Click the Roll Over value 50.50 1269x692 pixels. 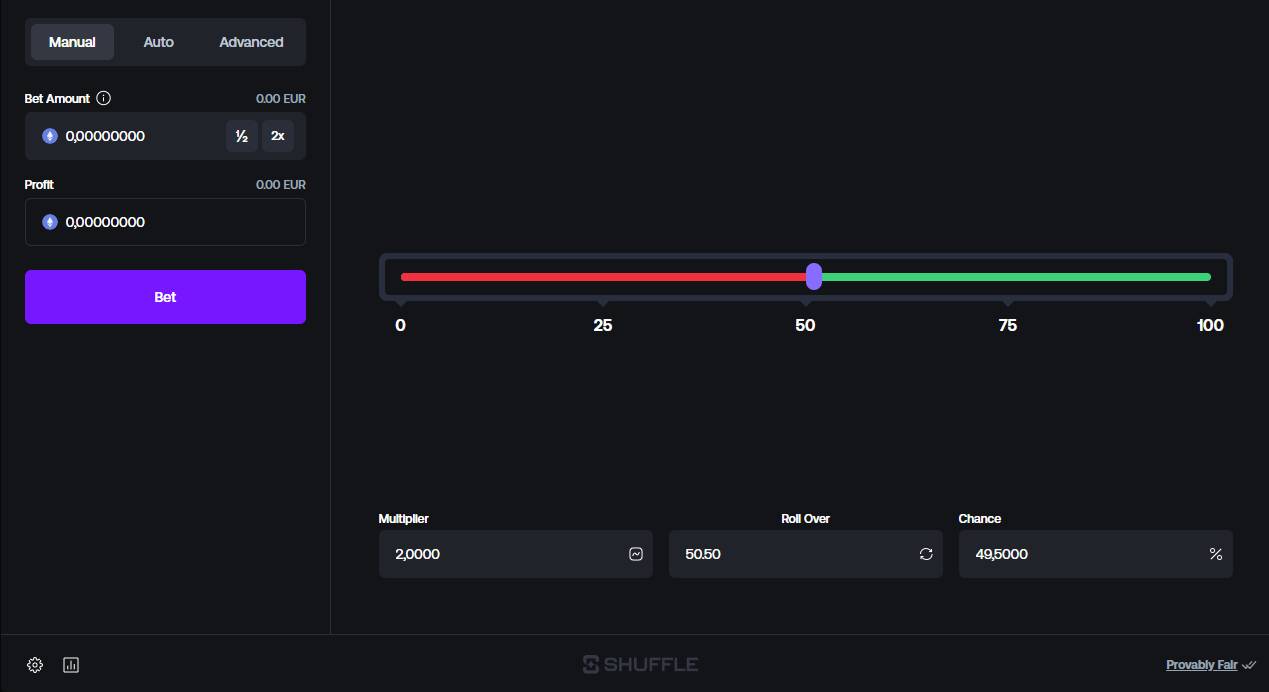coord(703,554)
